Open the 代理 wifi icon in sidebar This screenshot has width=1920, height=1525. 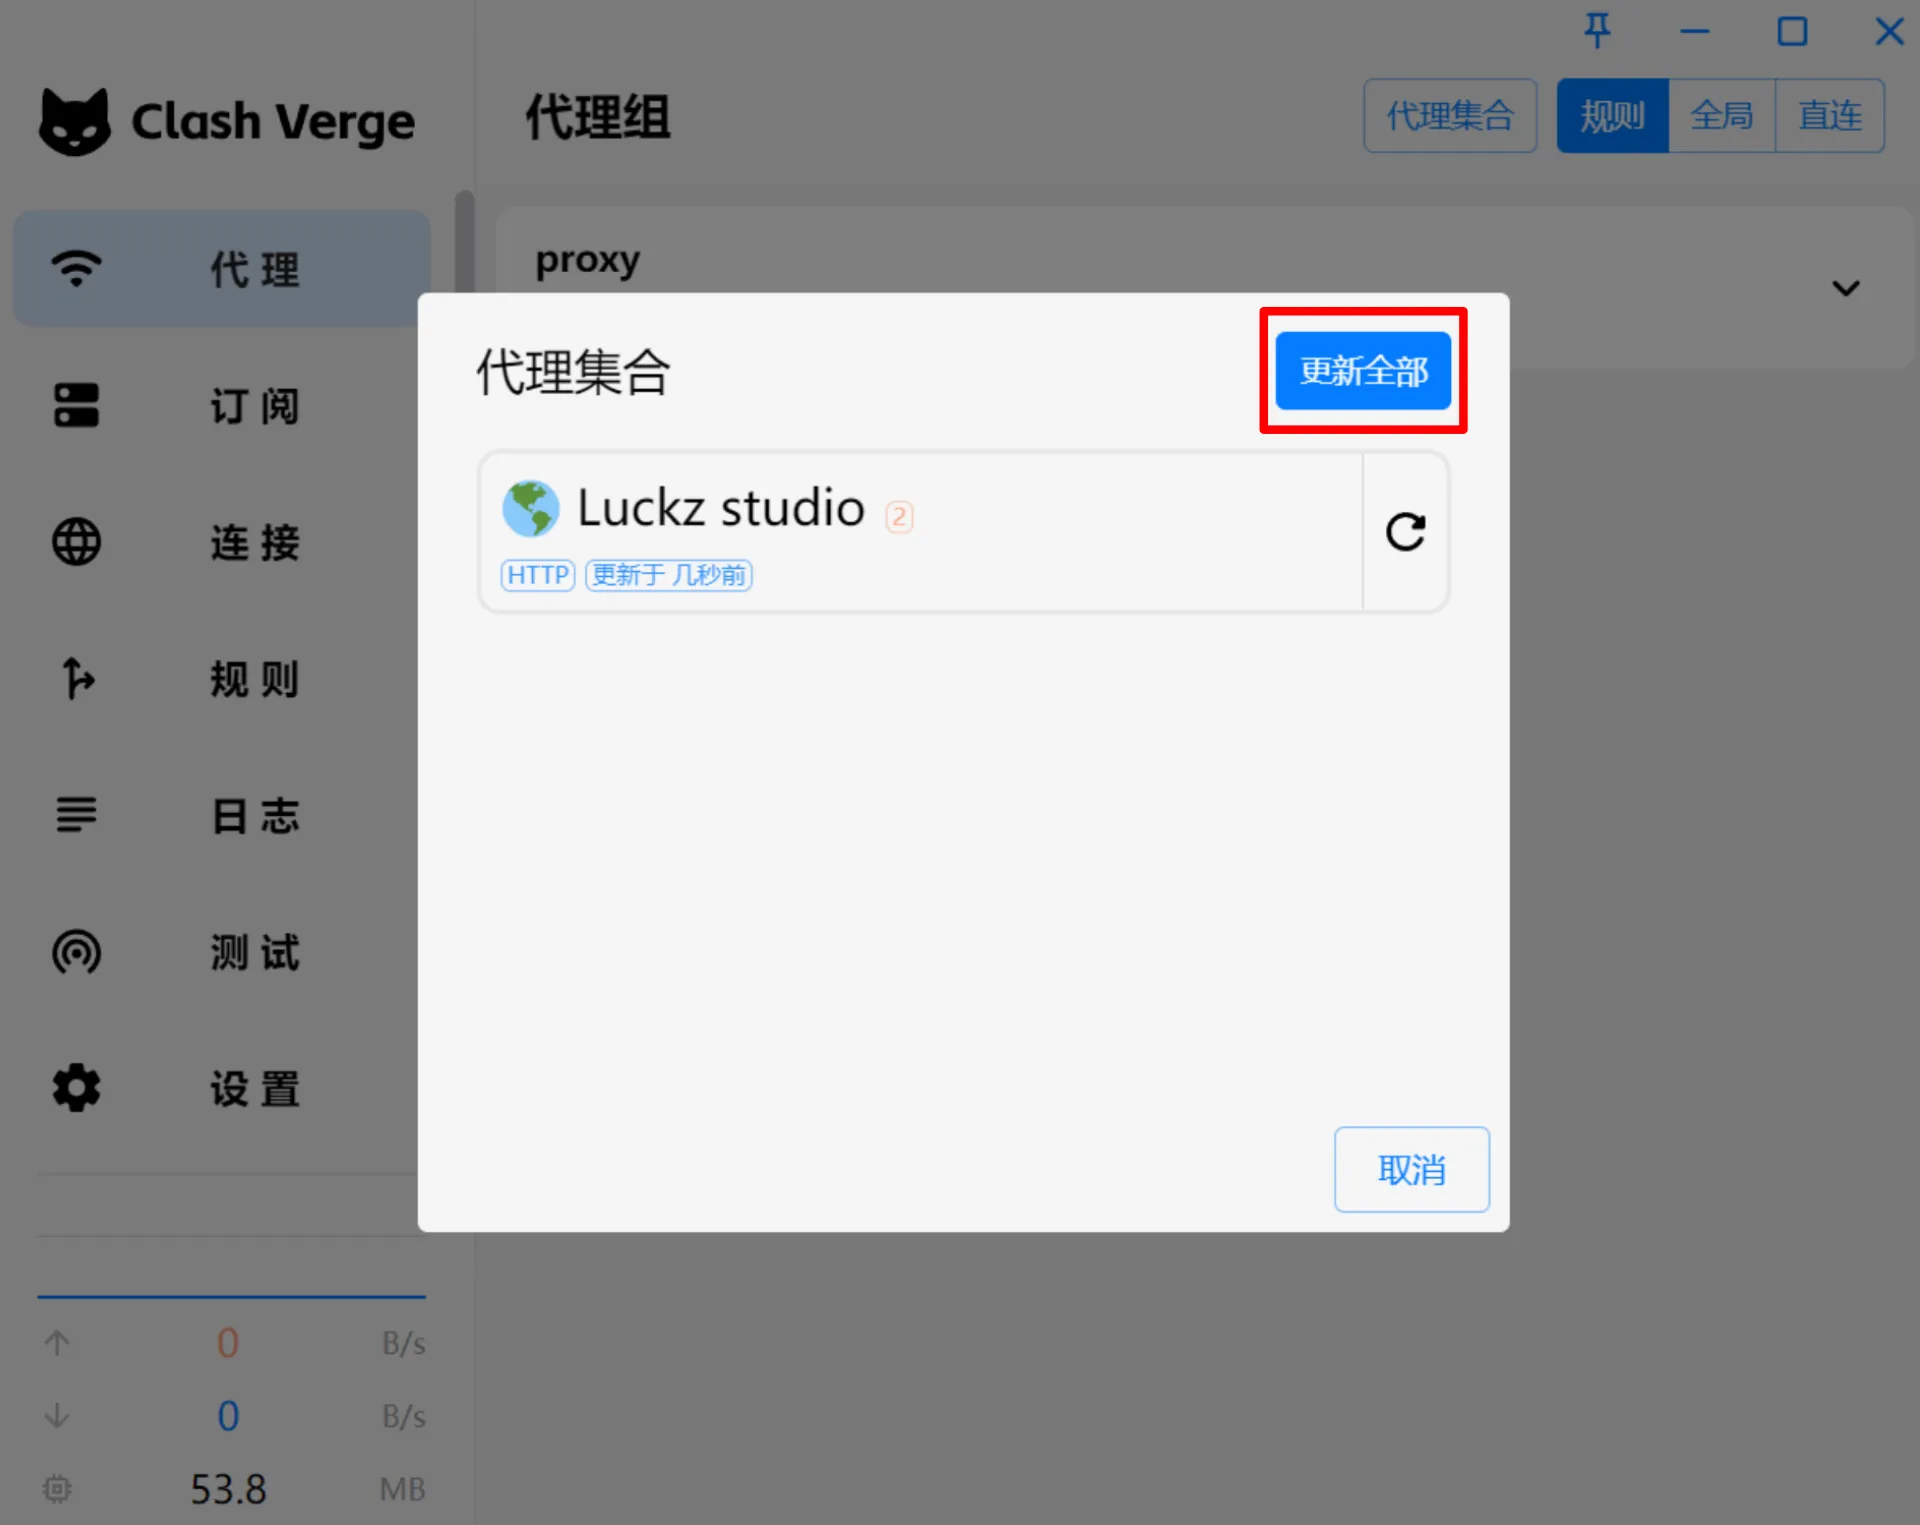(77, 268)
